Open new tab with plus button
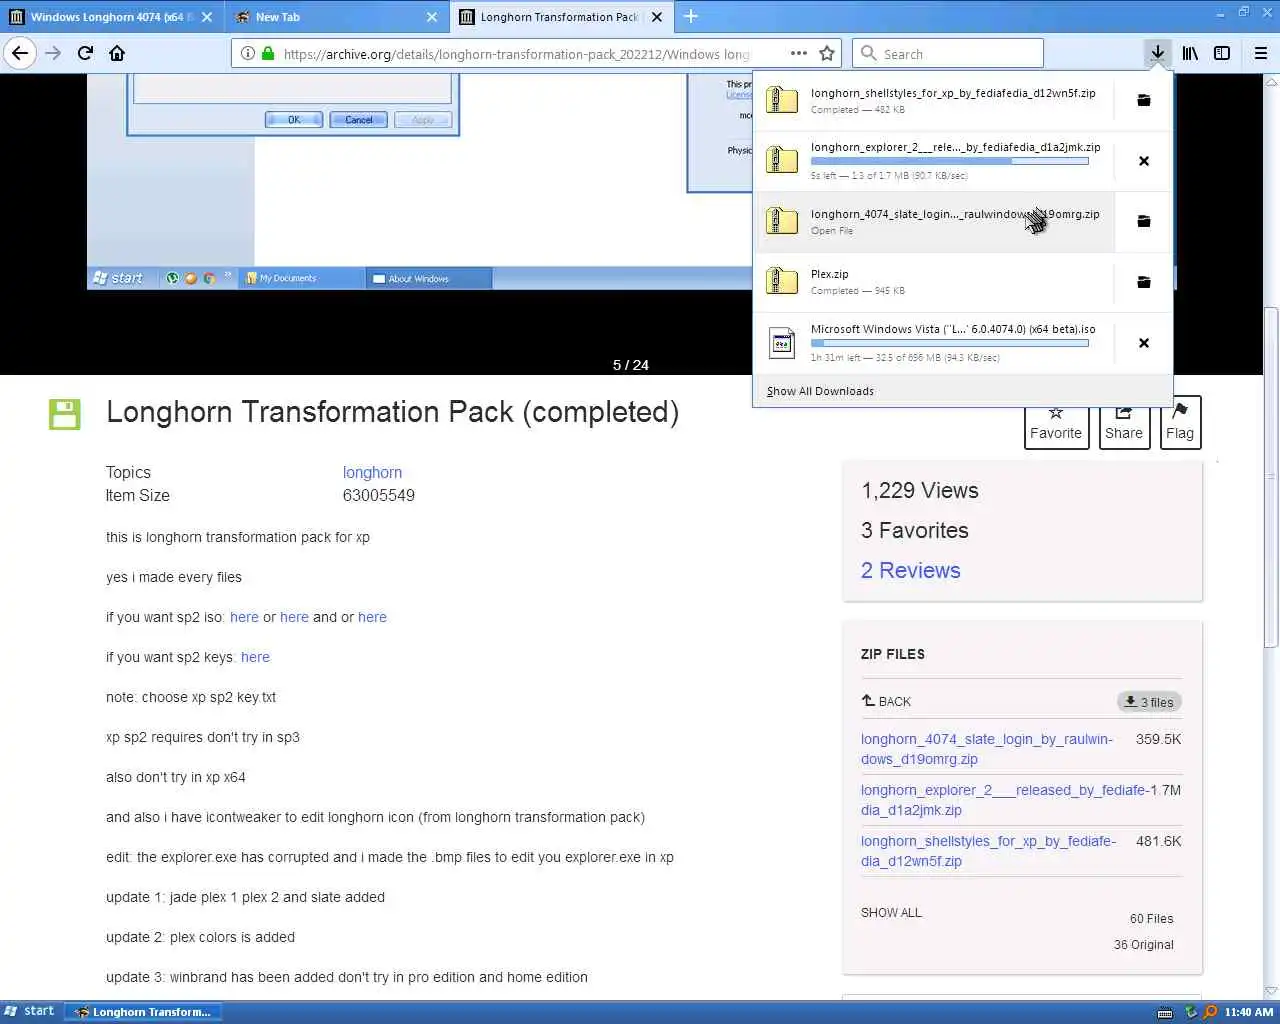The width and height of the screenshot is (1280, 1024). (691, 16)
